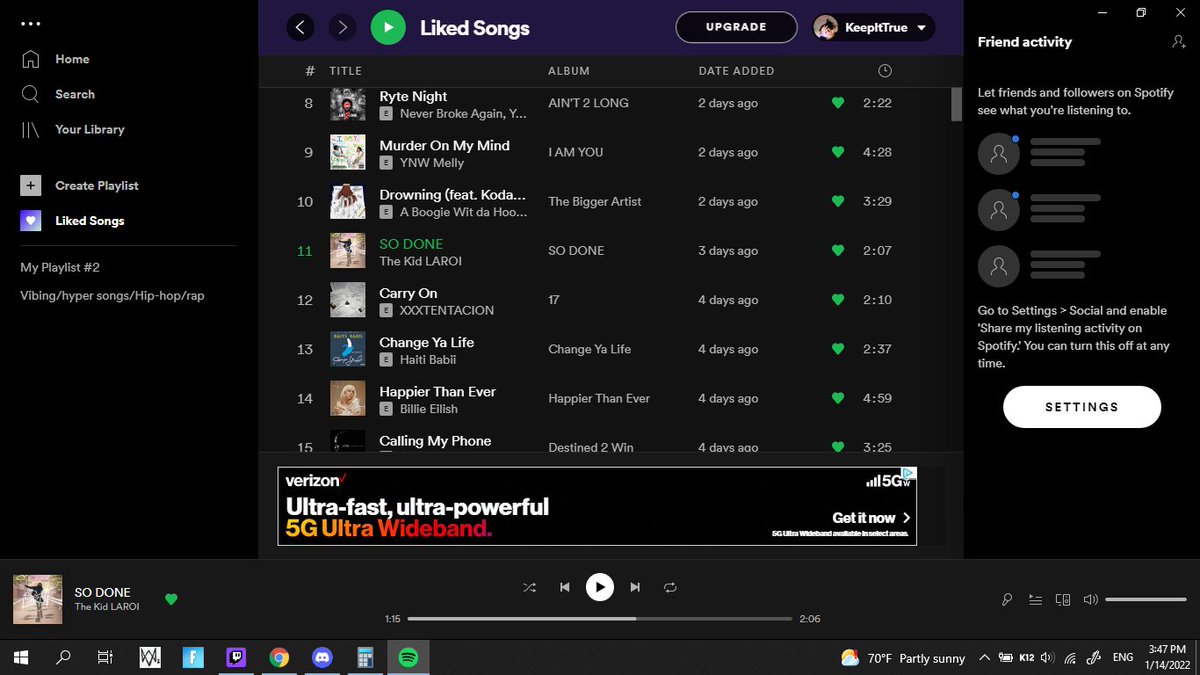Unlike Change Ya Life with its heart

[x=838, y=349]
